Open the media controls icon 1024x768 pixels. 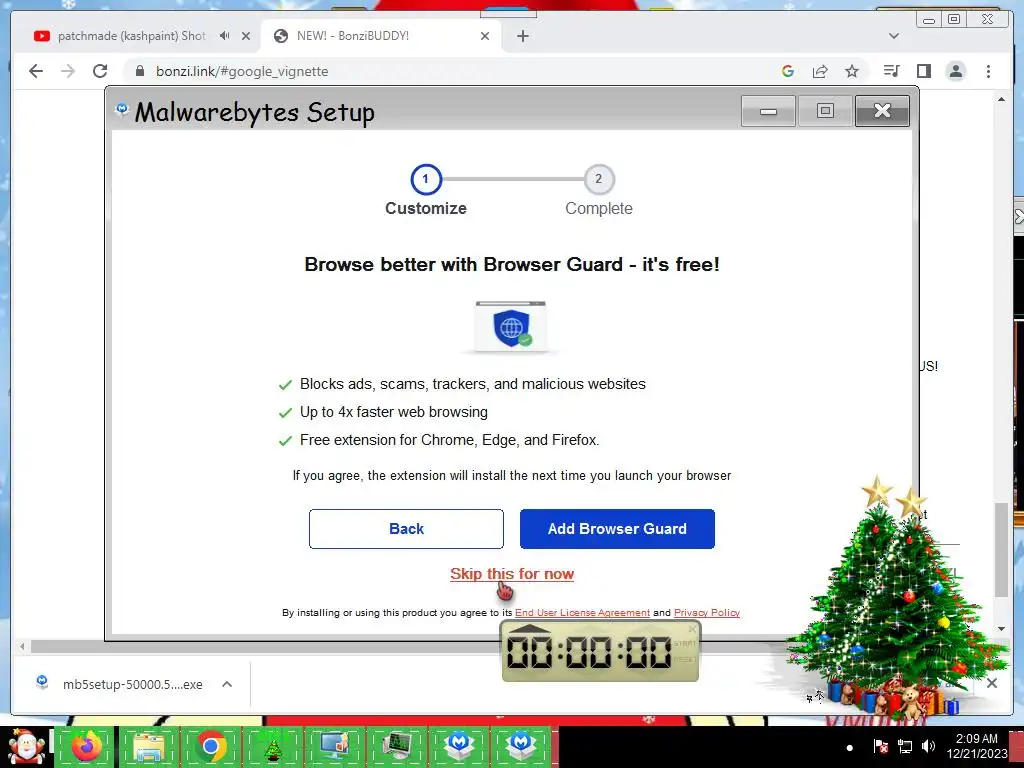click(891, 71)
